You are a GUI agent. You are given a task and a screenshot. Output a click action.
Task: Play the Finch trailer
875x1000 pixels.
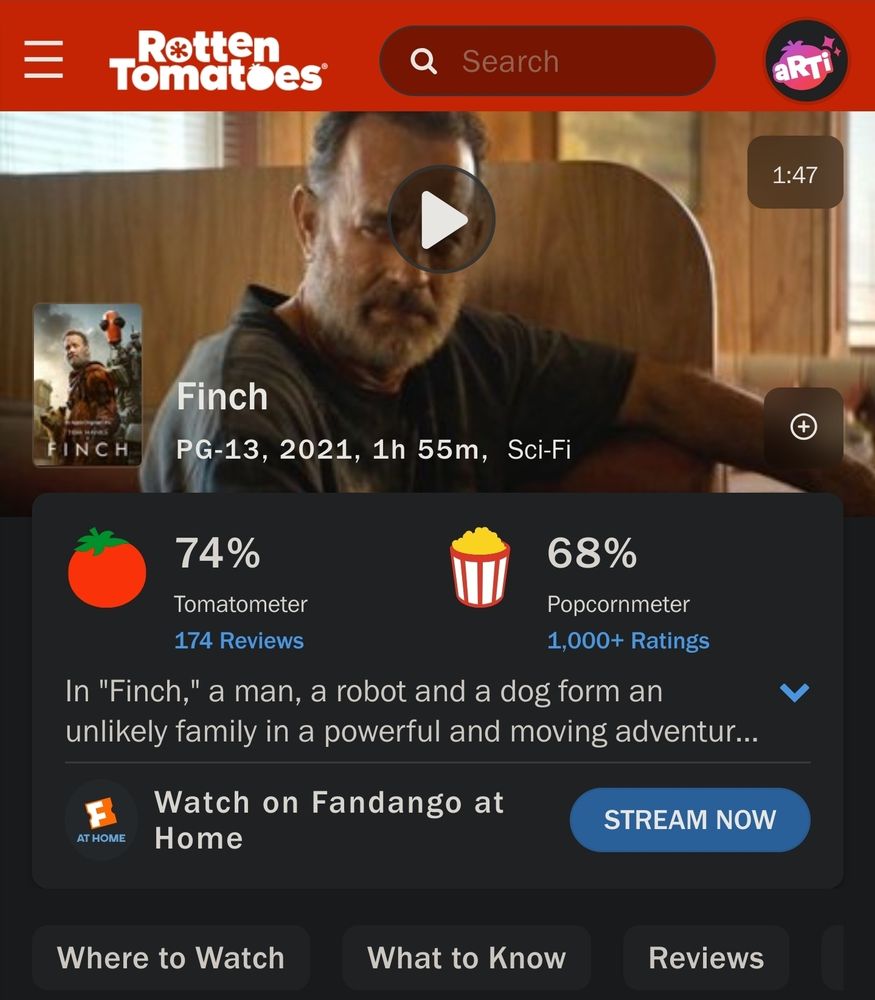441,219
